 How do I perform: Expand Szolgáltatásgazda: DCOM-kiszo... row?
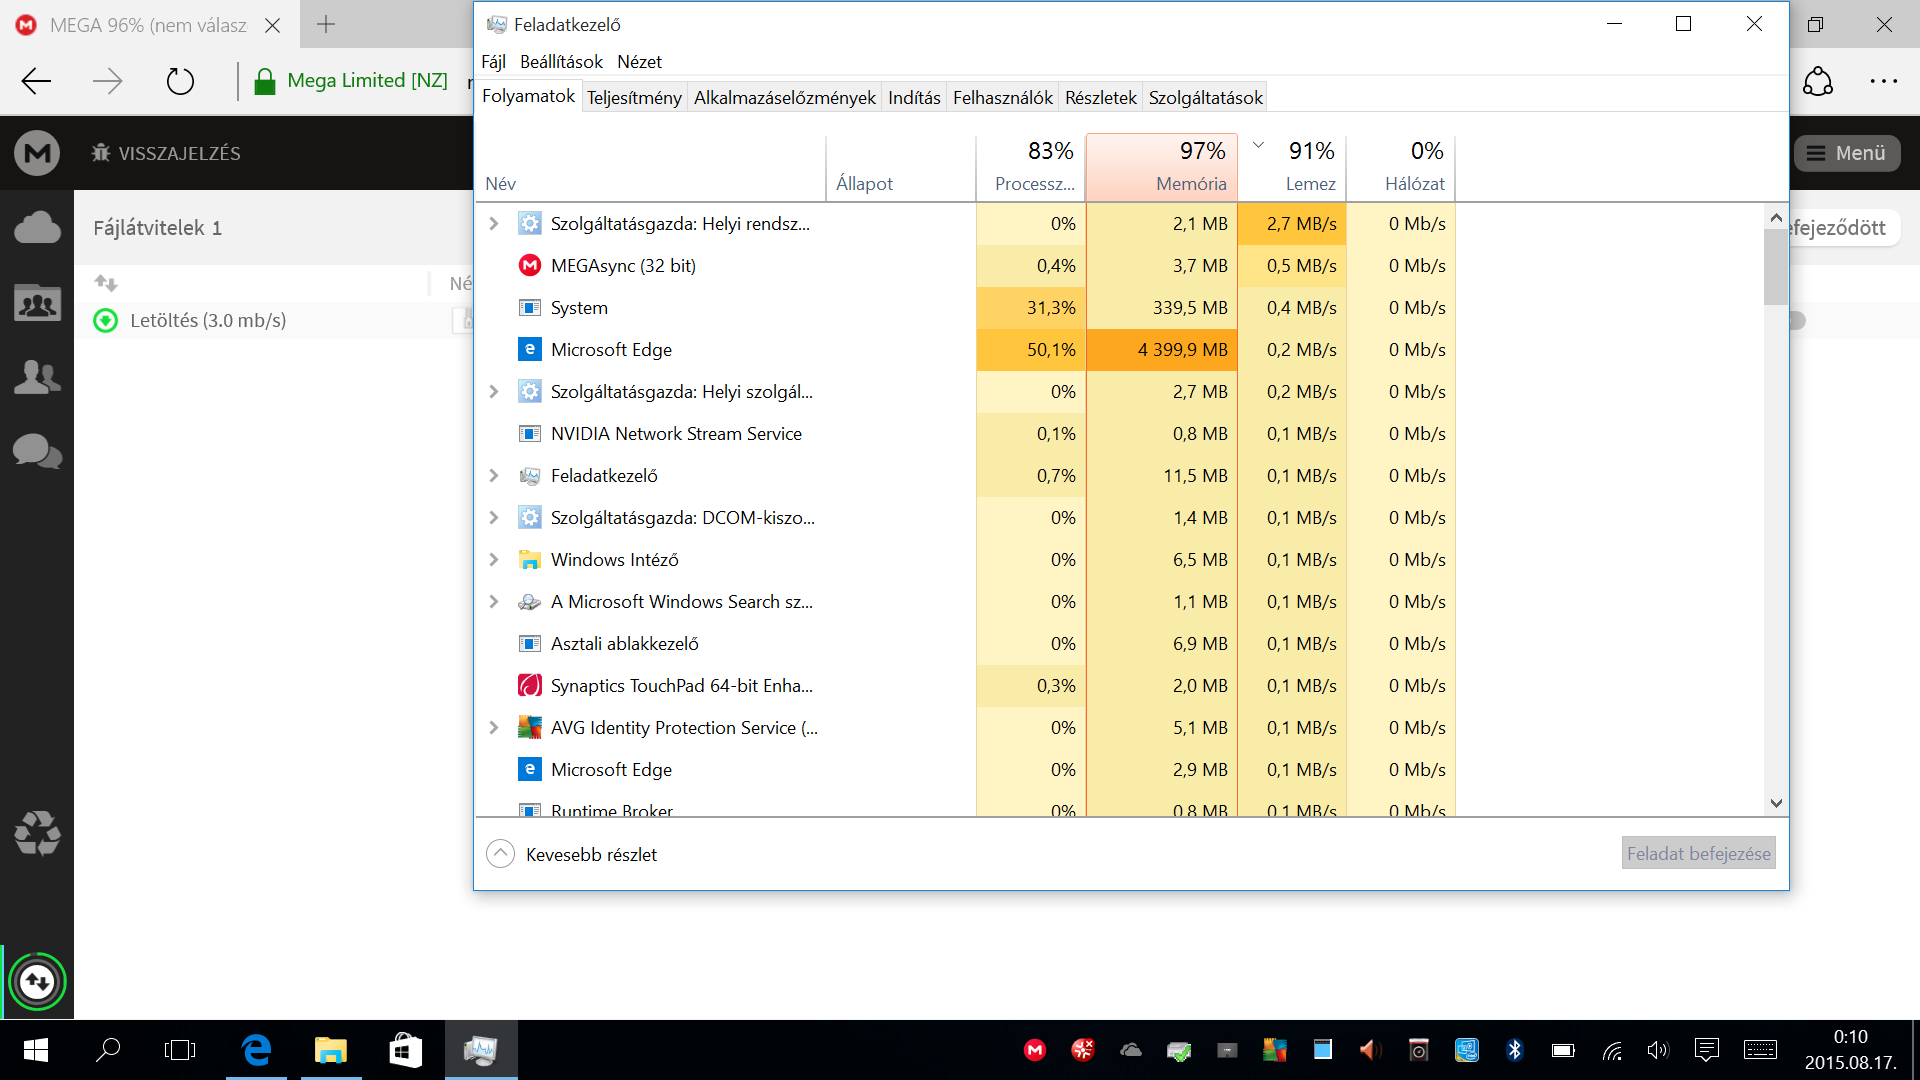[493, 518]
